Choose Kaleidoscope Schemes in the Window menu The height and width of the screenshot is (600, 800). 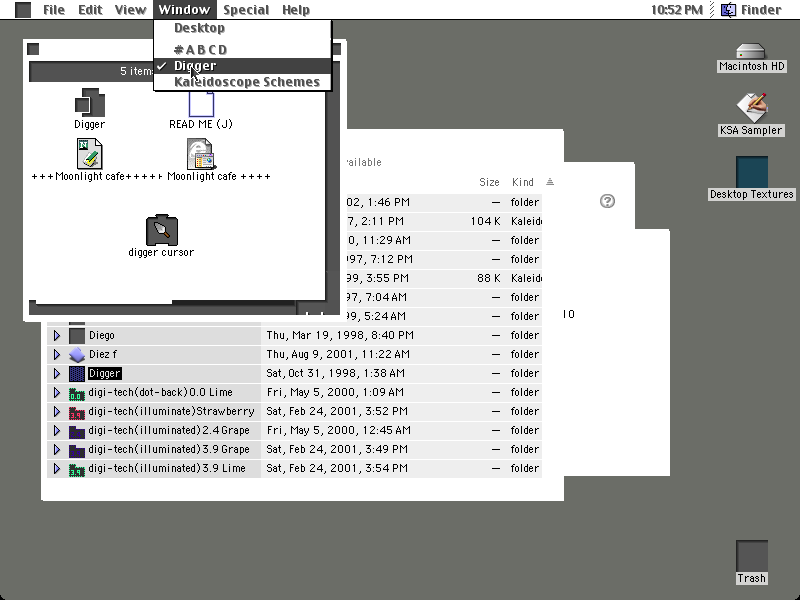242,82
